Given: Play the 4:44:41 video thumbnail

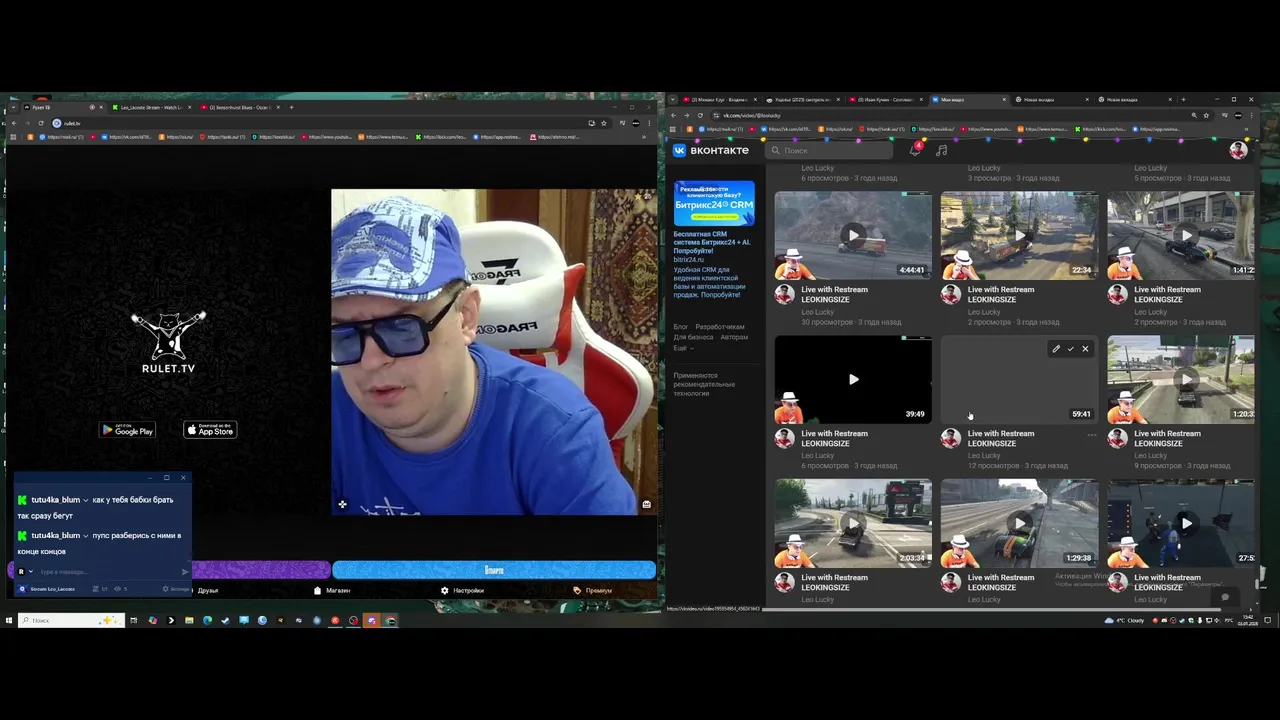Looking at the screenshot, I should click(853, 235).
